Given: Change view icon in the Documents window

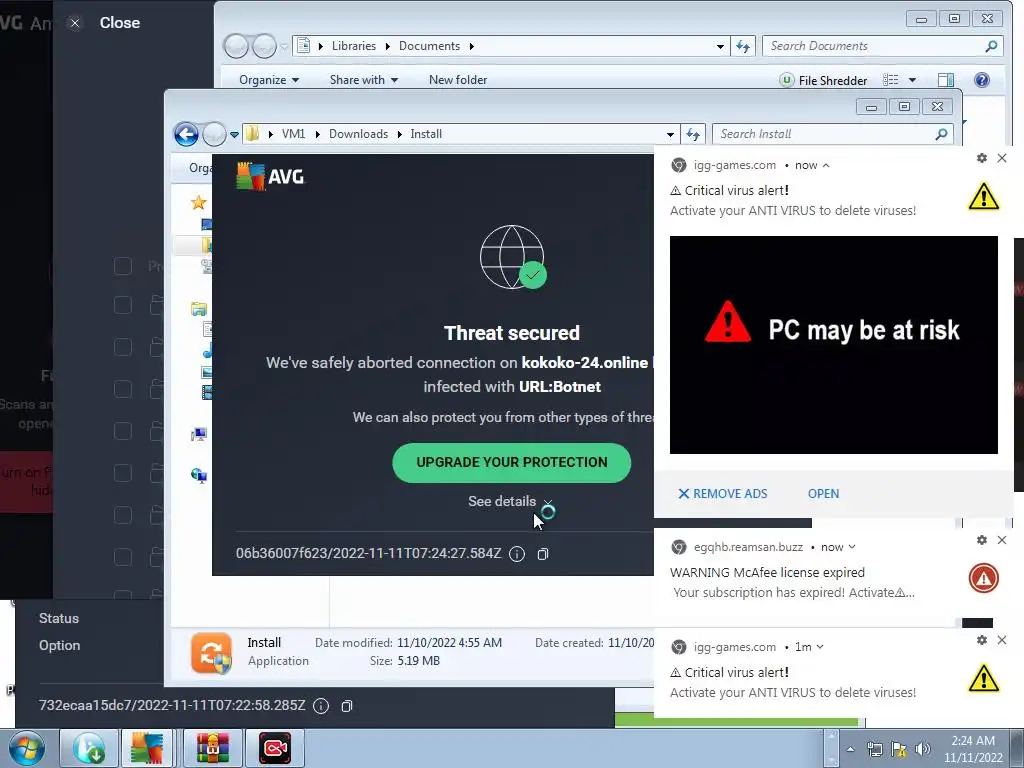Looking at the screenshot, I should tap(891, 80).
